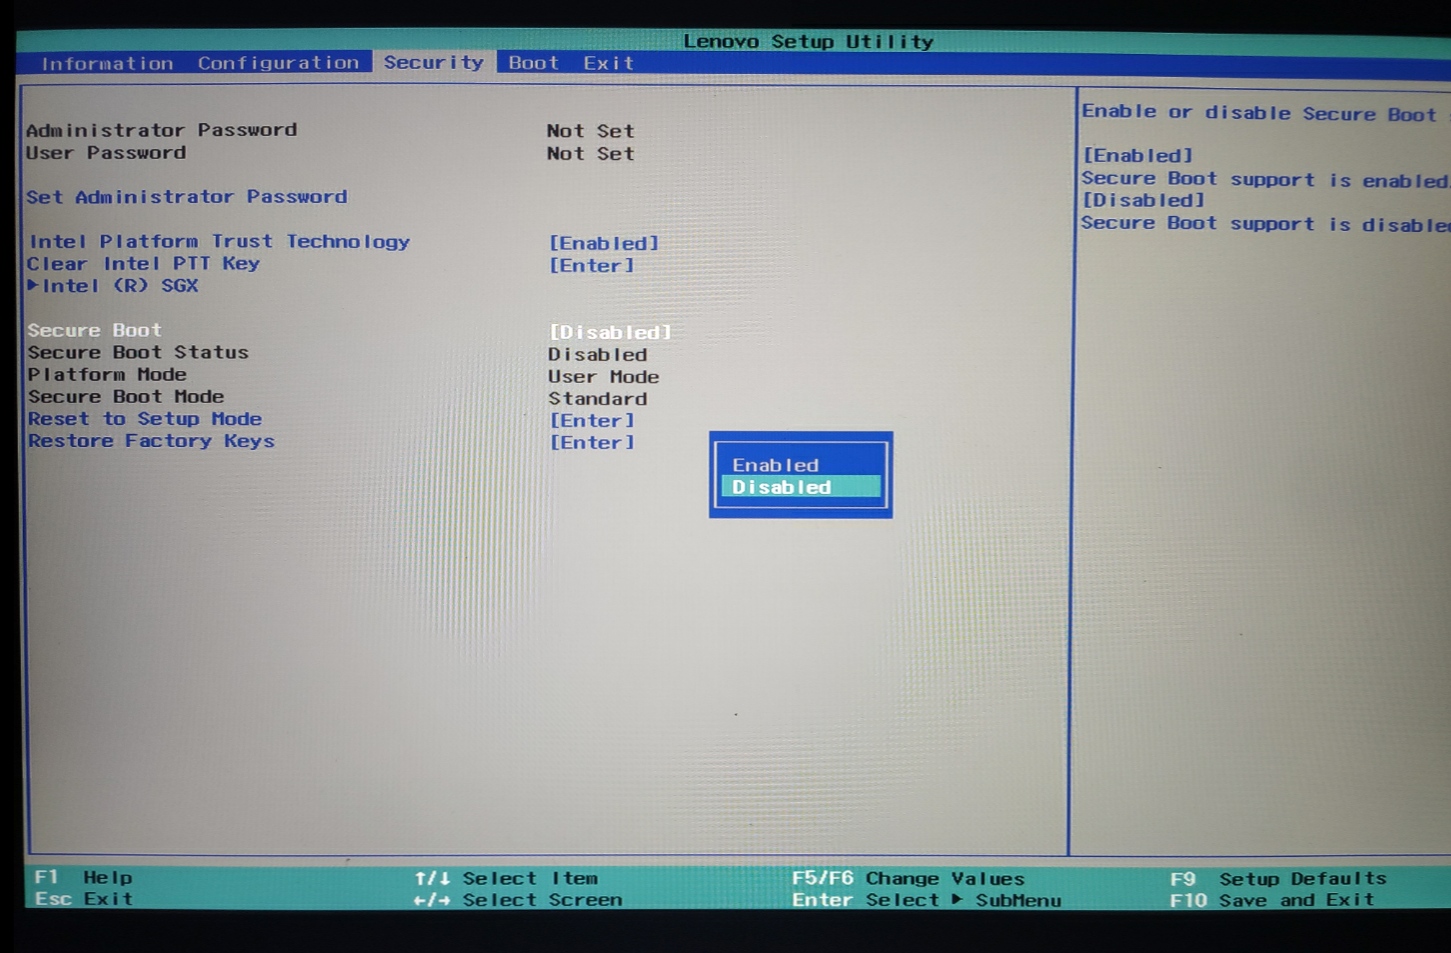Activate [Enter] for Restore Factory Keys
1451x953 pixels.
coord(592,442)
